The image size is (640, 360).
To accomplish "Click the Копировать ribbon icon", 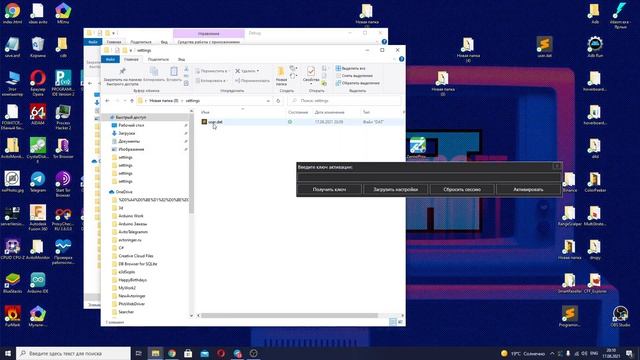I will coord(154,72).
